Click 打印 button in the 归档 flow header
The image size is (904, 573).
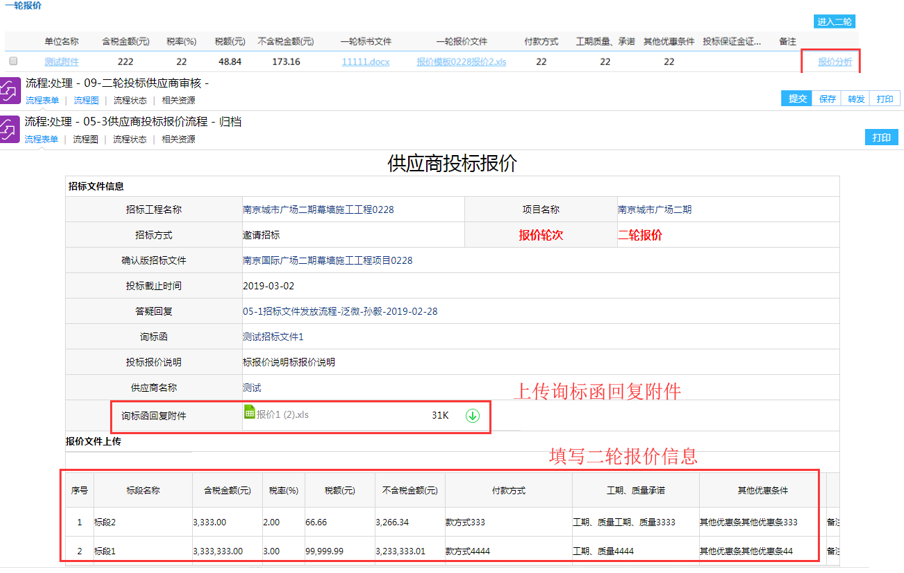881,138
